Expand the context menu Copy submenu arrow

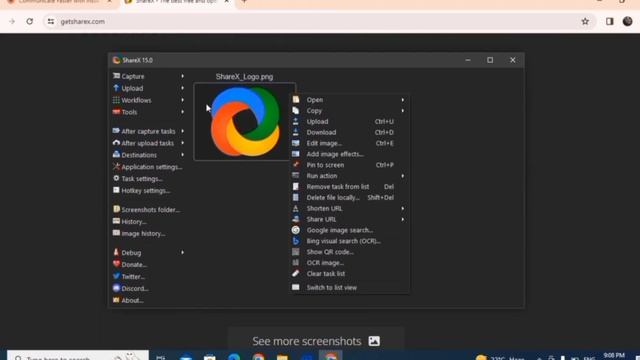(x=402, y=111)
